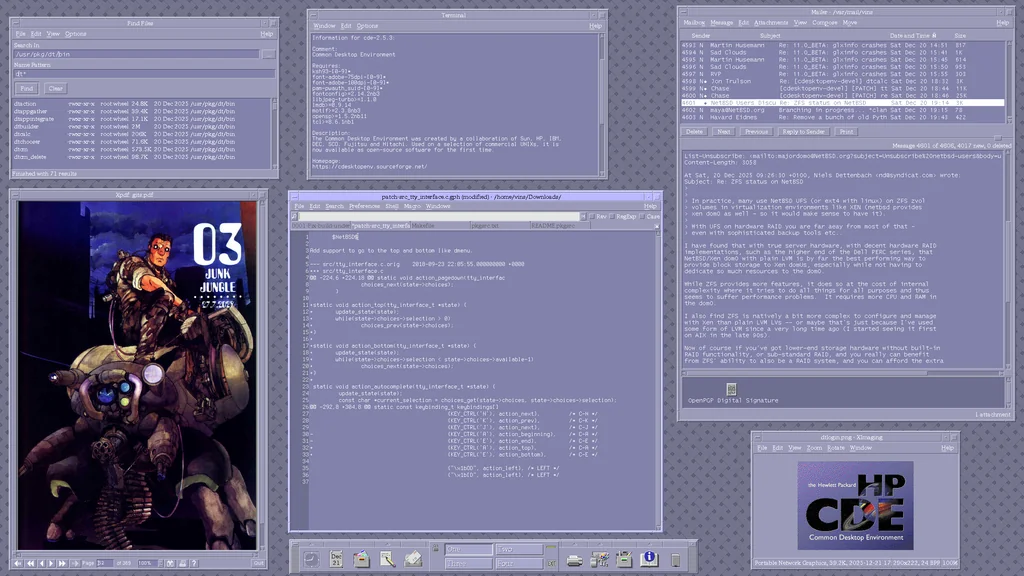Image resolution: width=1024 pixels, height=576 pixels.
Task: Expand the subpanel arrow above the printer icon
Action: point(575,543)
